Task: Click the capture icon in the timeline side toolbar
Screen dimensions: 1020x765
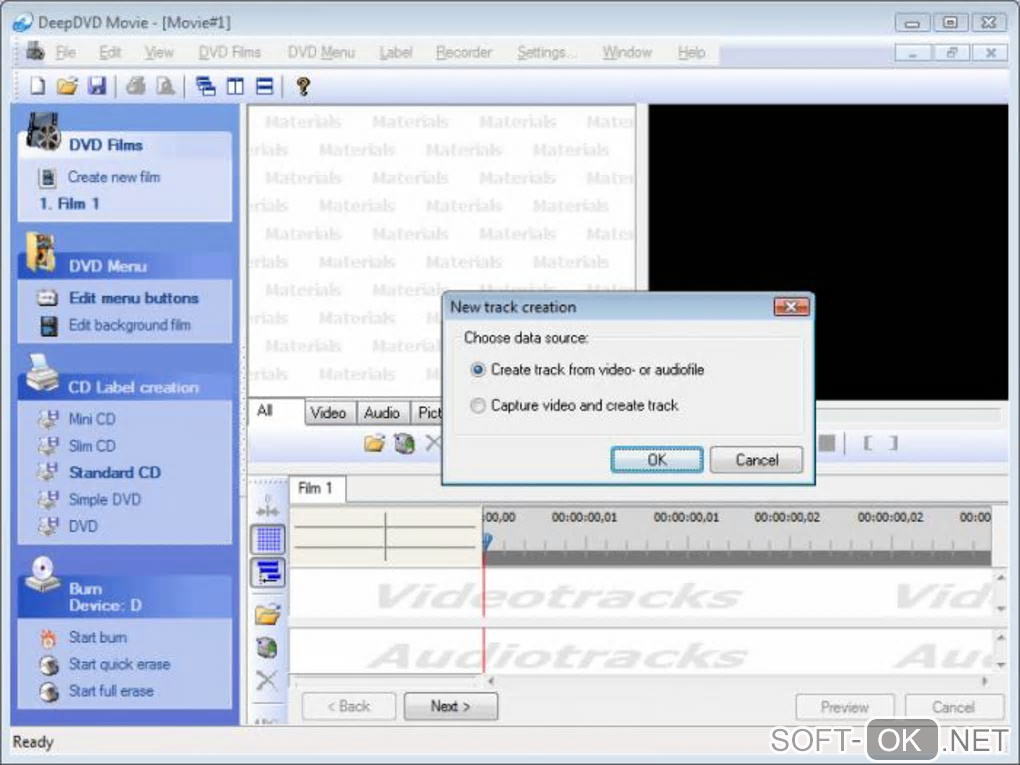Action: click(267, 647)
